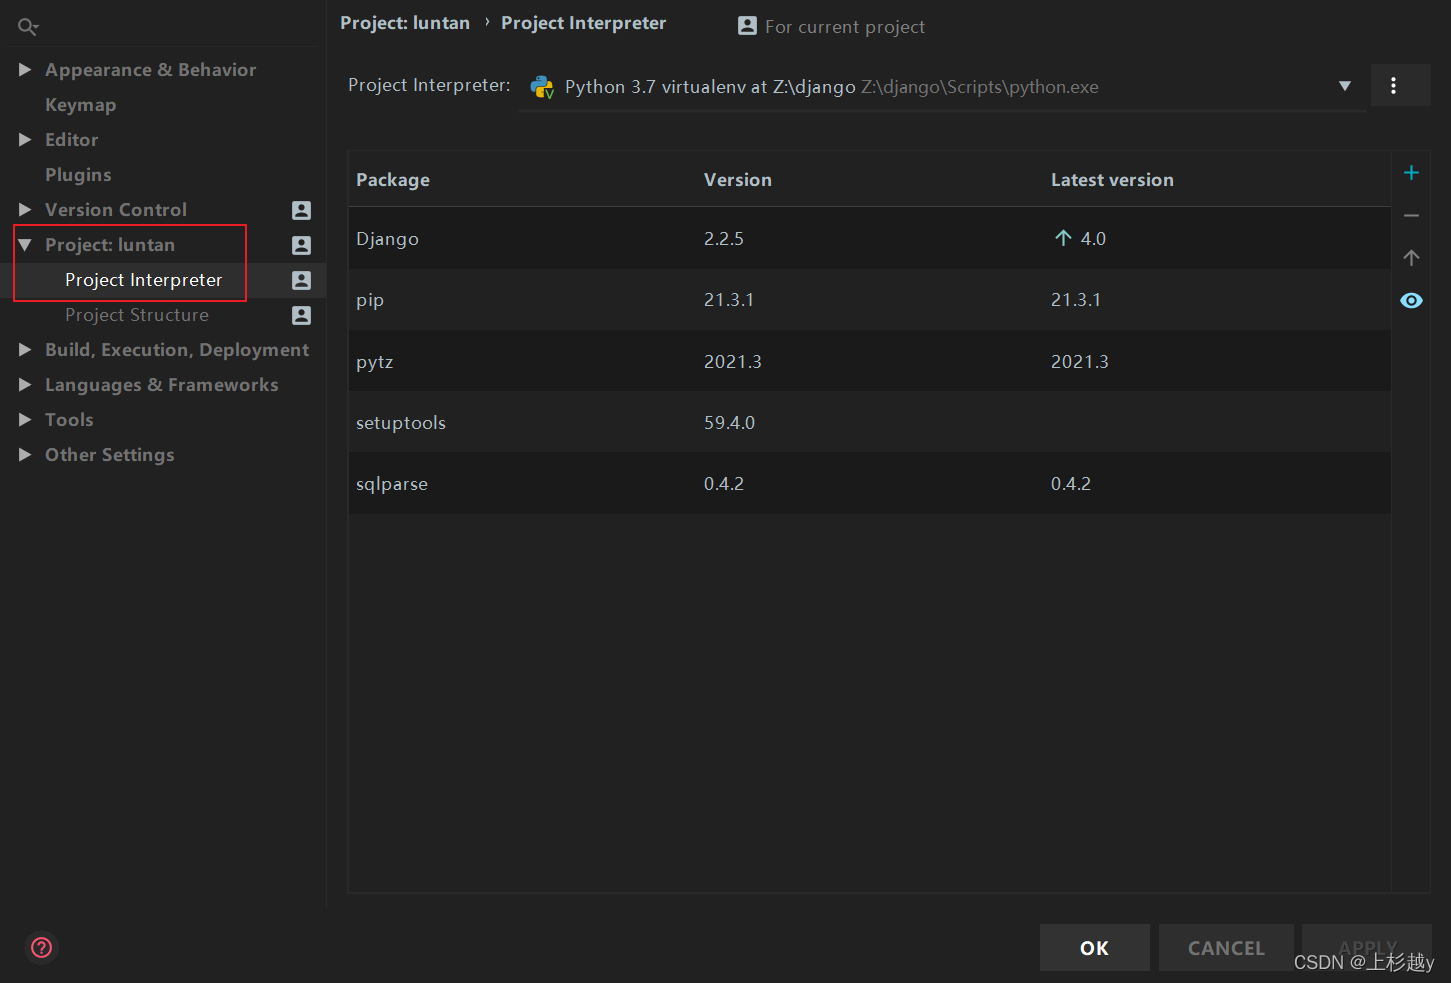Collapse the Project: luntan tree node
1451x983 pixels.
[x=26, y=244]
